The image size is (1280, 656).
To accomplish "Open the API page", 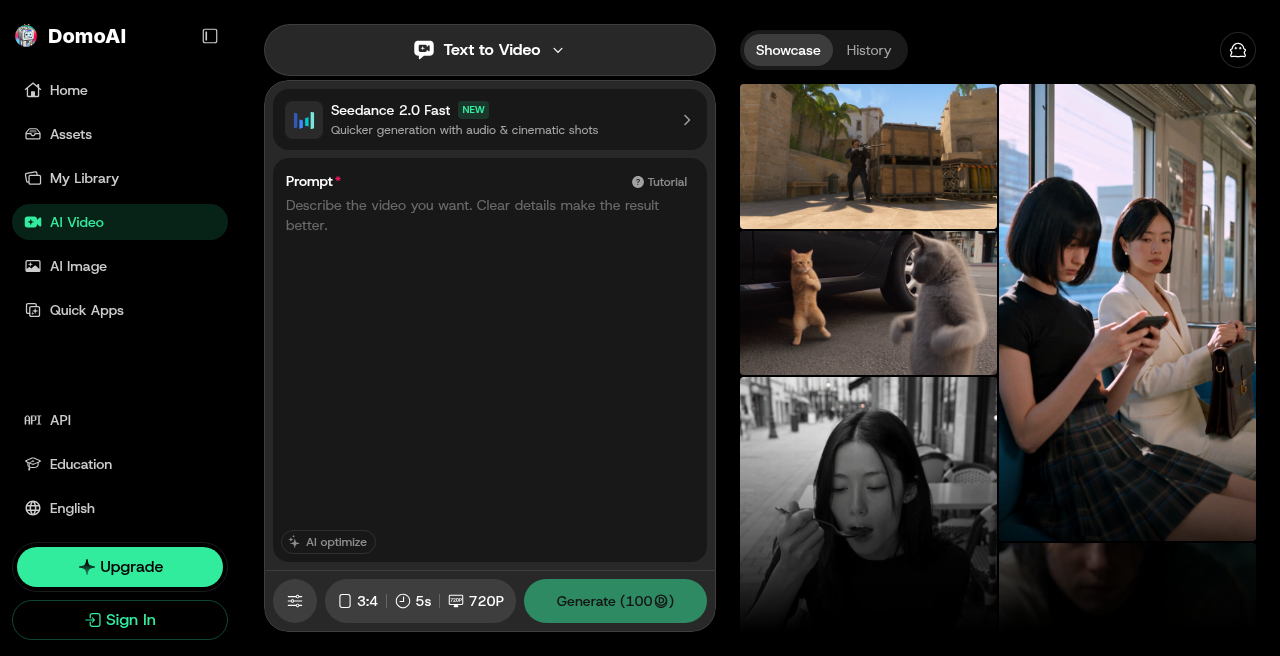I will click(120, 420).
